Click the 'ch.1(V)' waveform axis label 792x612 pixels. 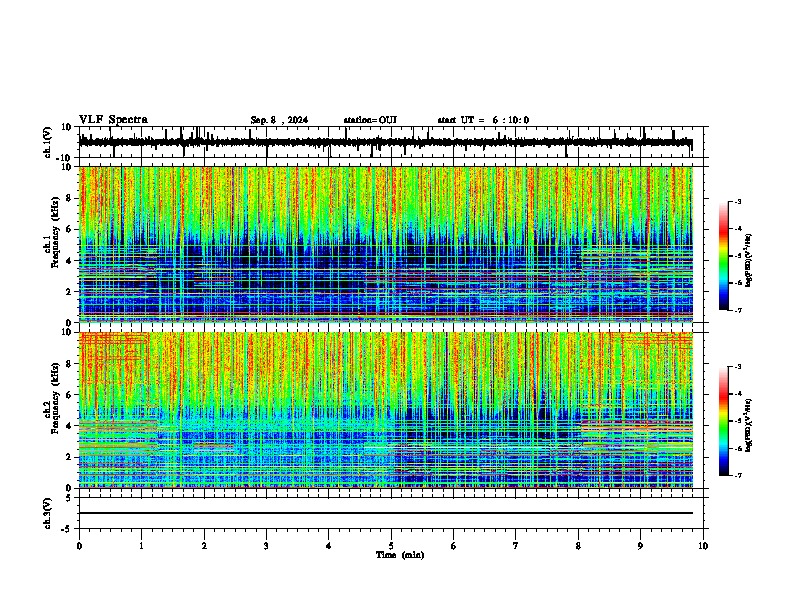(48, 142)
